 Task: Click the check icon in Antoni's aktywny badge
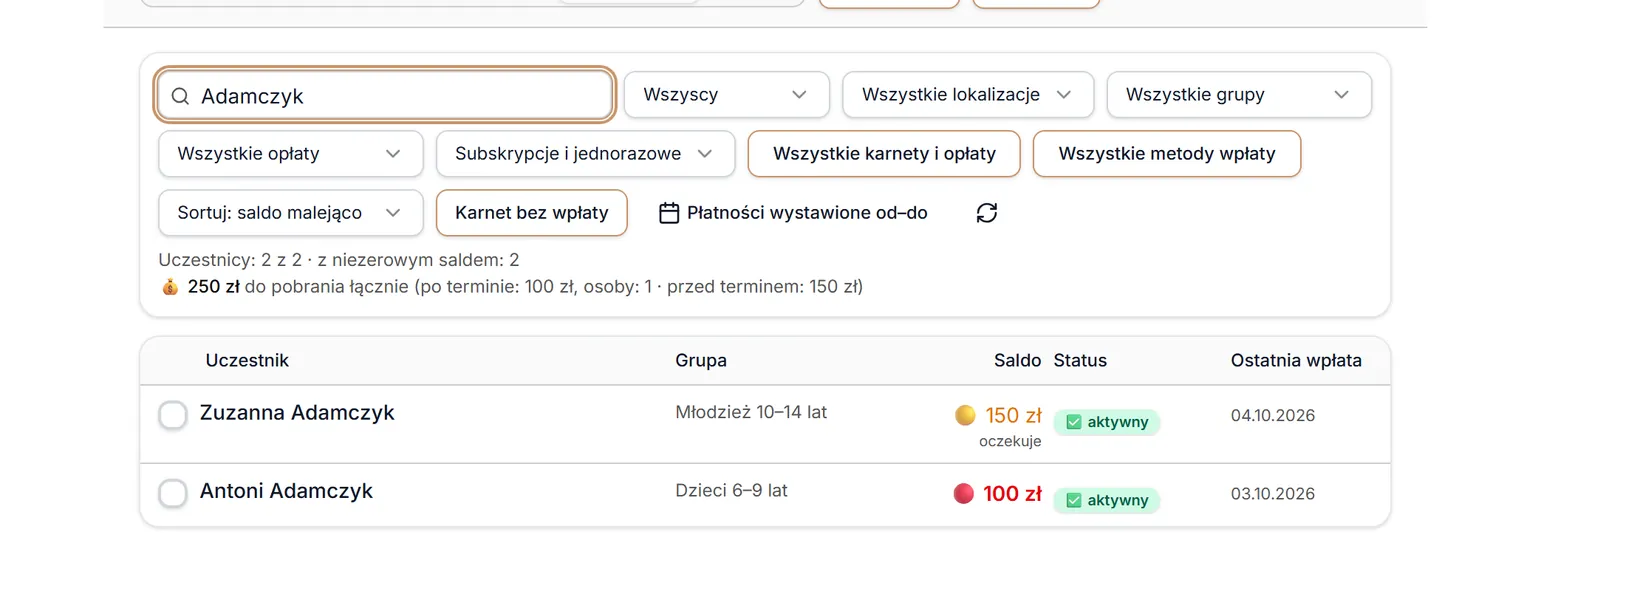[1074, 500]
